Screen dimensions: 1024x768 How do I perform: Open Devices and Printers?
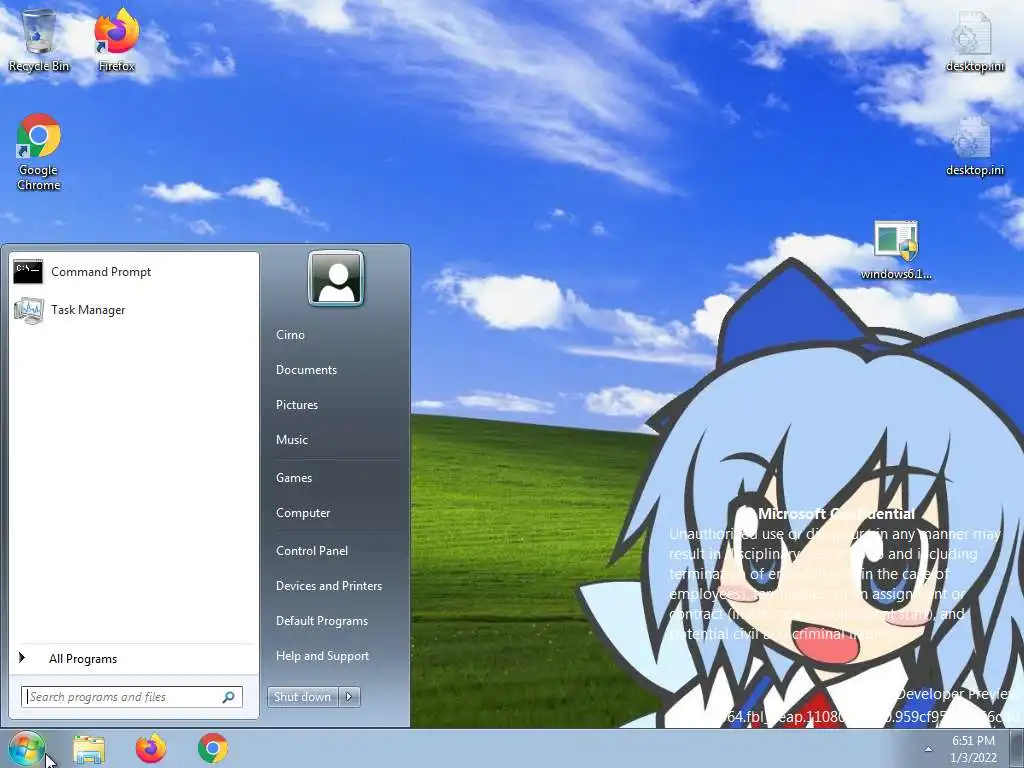(329, 586)
